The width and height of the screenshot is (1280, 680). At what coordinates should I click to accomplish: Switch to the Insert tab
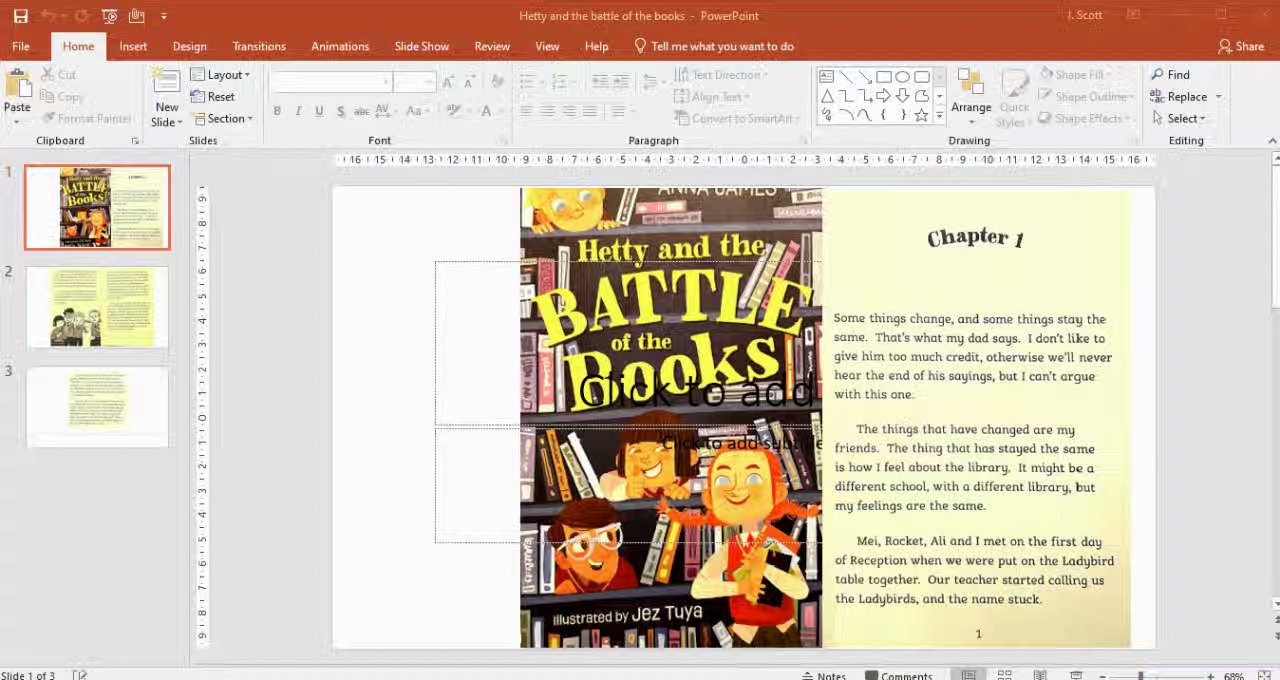pos(133,46)
